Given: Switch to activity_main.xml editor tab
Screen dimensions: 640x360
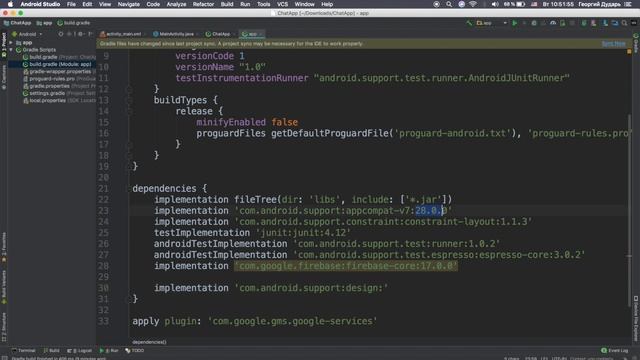Looking at the screenshot, I should [x=123, y=34].
